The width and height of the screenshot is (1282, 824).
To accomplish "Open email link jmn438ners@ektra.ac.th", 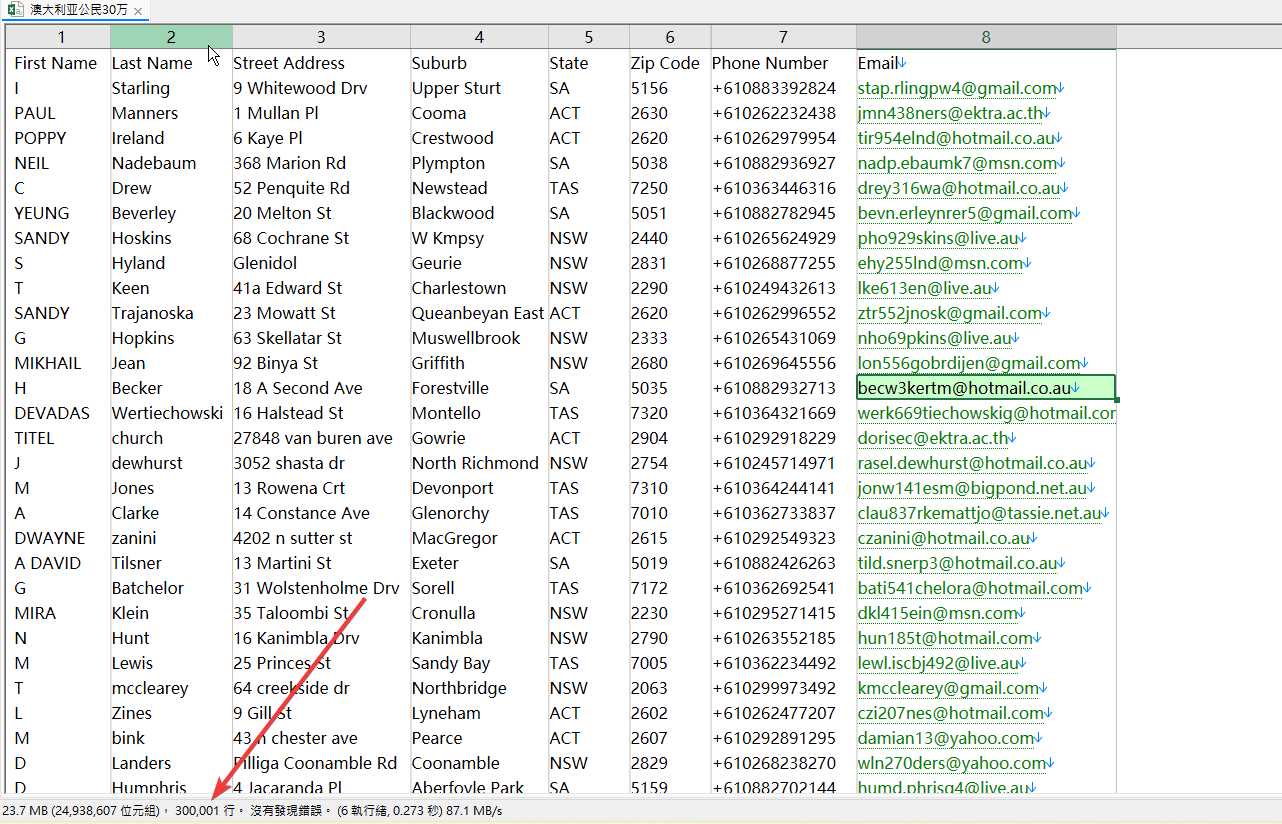I will tap(950, 113).
